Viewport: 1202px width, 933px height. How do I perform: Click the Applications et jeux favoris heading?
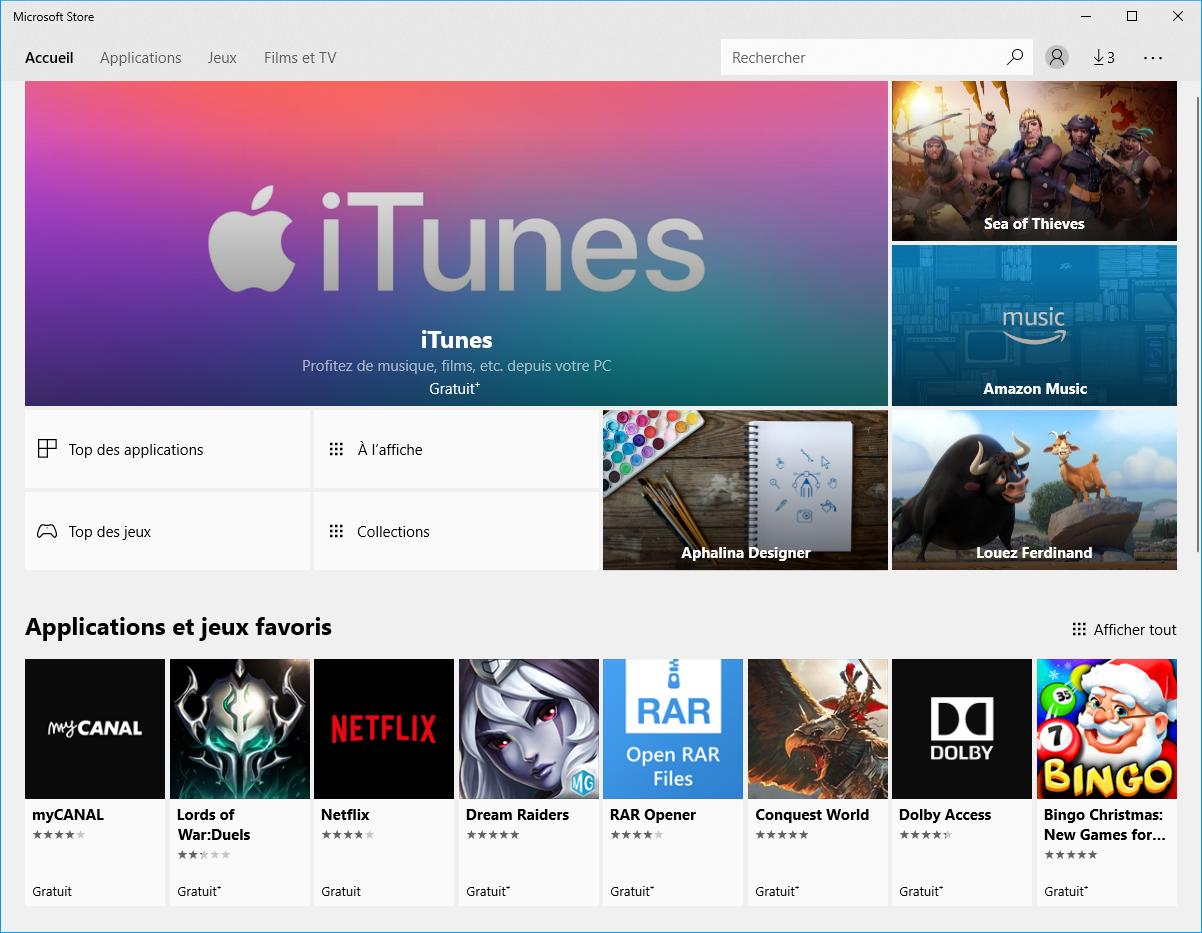point(178,627)
